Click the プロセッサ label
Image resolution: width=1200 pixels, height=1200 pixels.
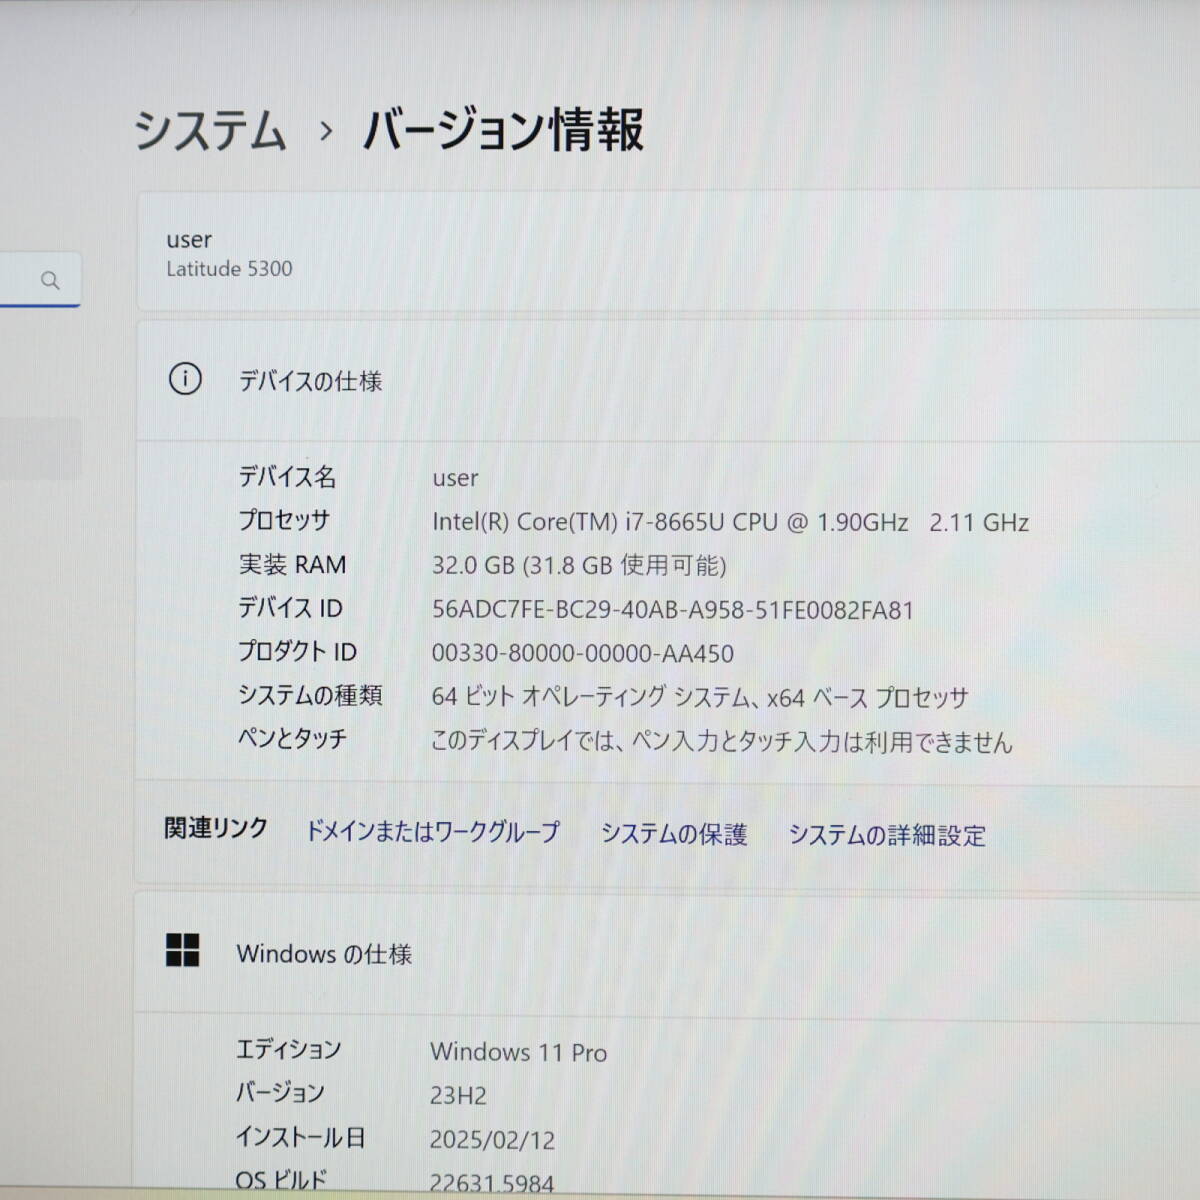(284, 520)
